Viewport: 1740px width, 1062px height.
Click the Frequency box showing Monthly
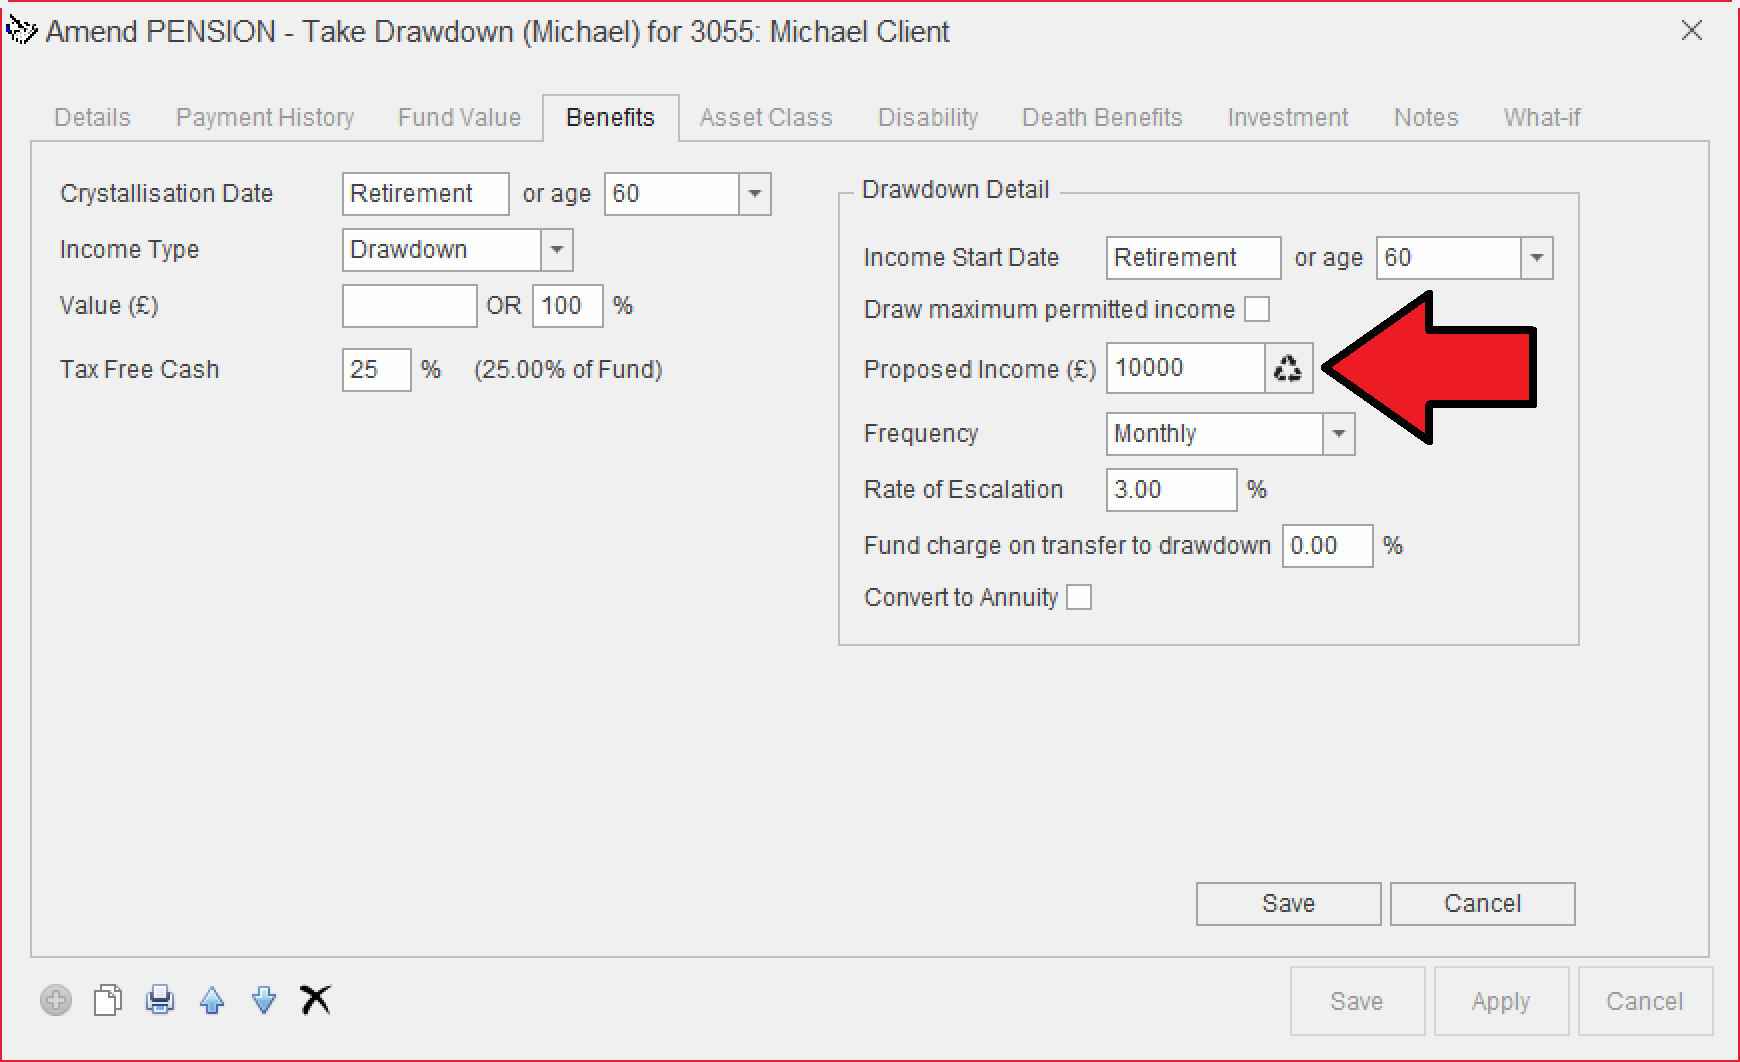pyautogui.click(x=1215, y=433)
